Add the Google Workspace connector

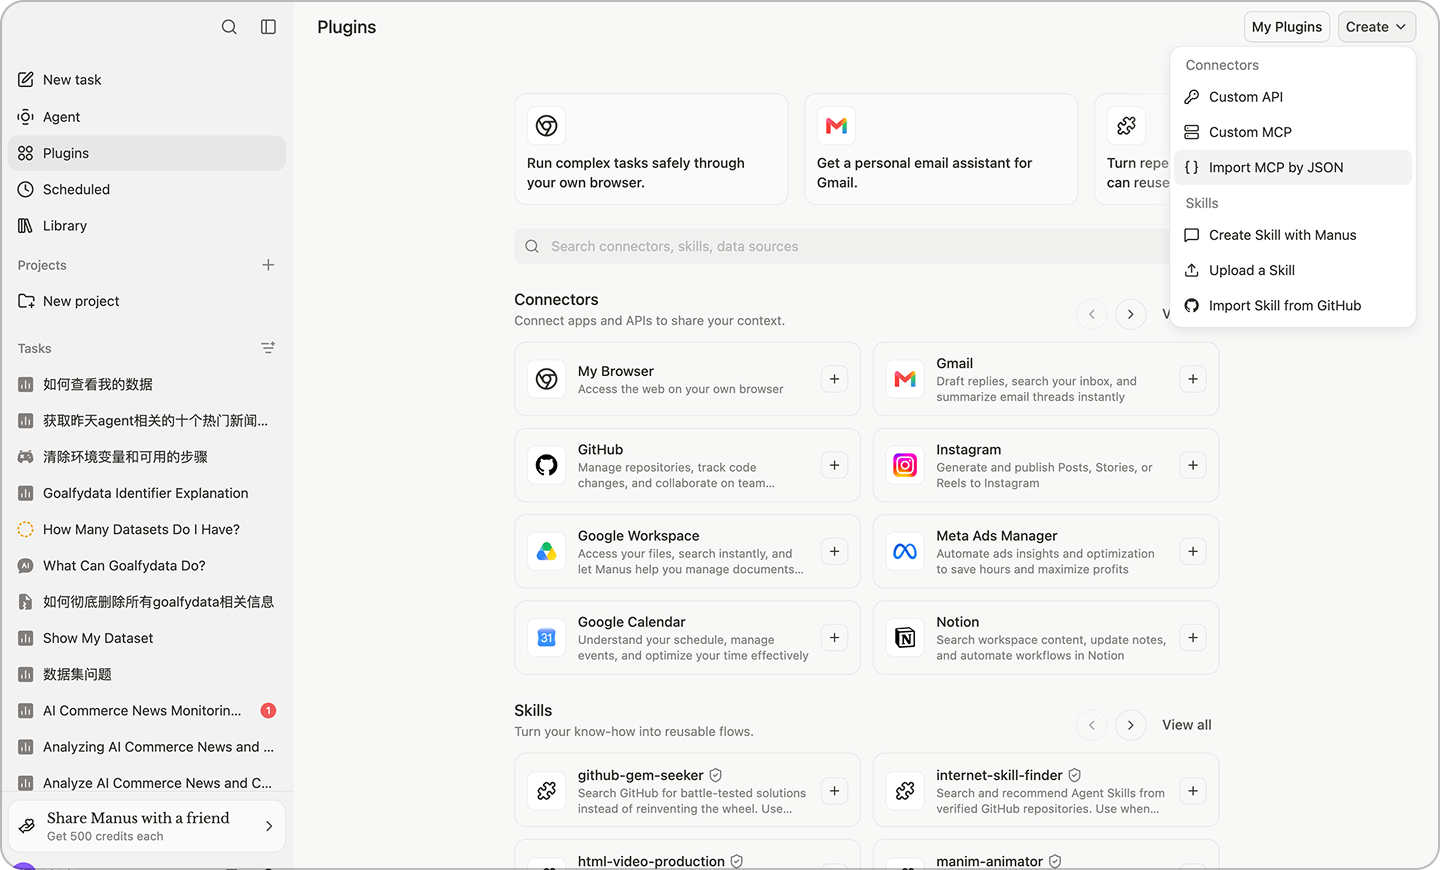[x=834, y=551]
